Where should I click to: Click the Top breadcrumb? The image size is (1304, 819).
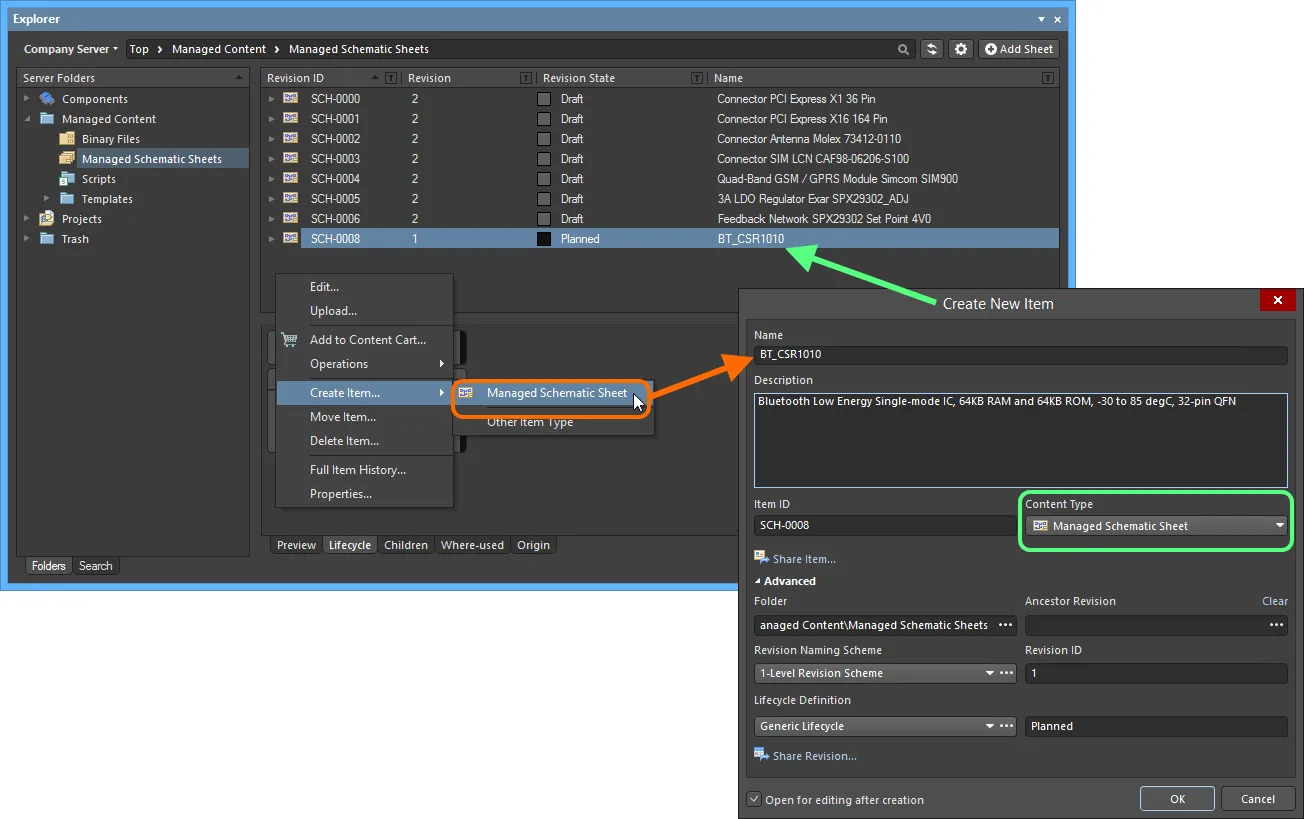click(x=139, y=49)
